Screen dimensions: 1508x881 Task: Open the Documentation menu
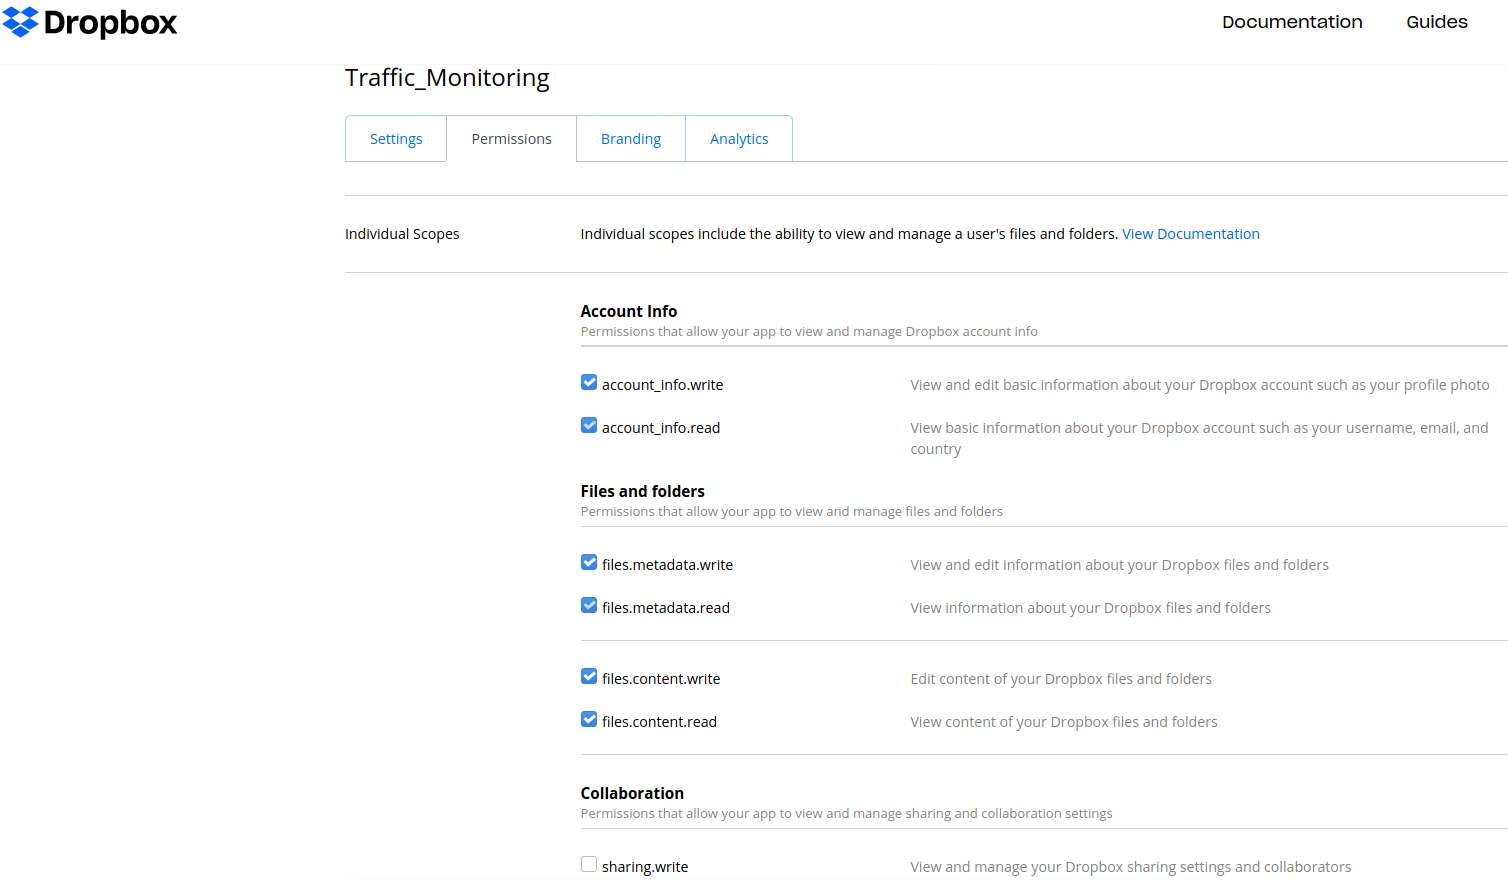click(1292, 22)
